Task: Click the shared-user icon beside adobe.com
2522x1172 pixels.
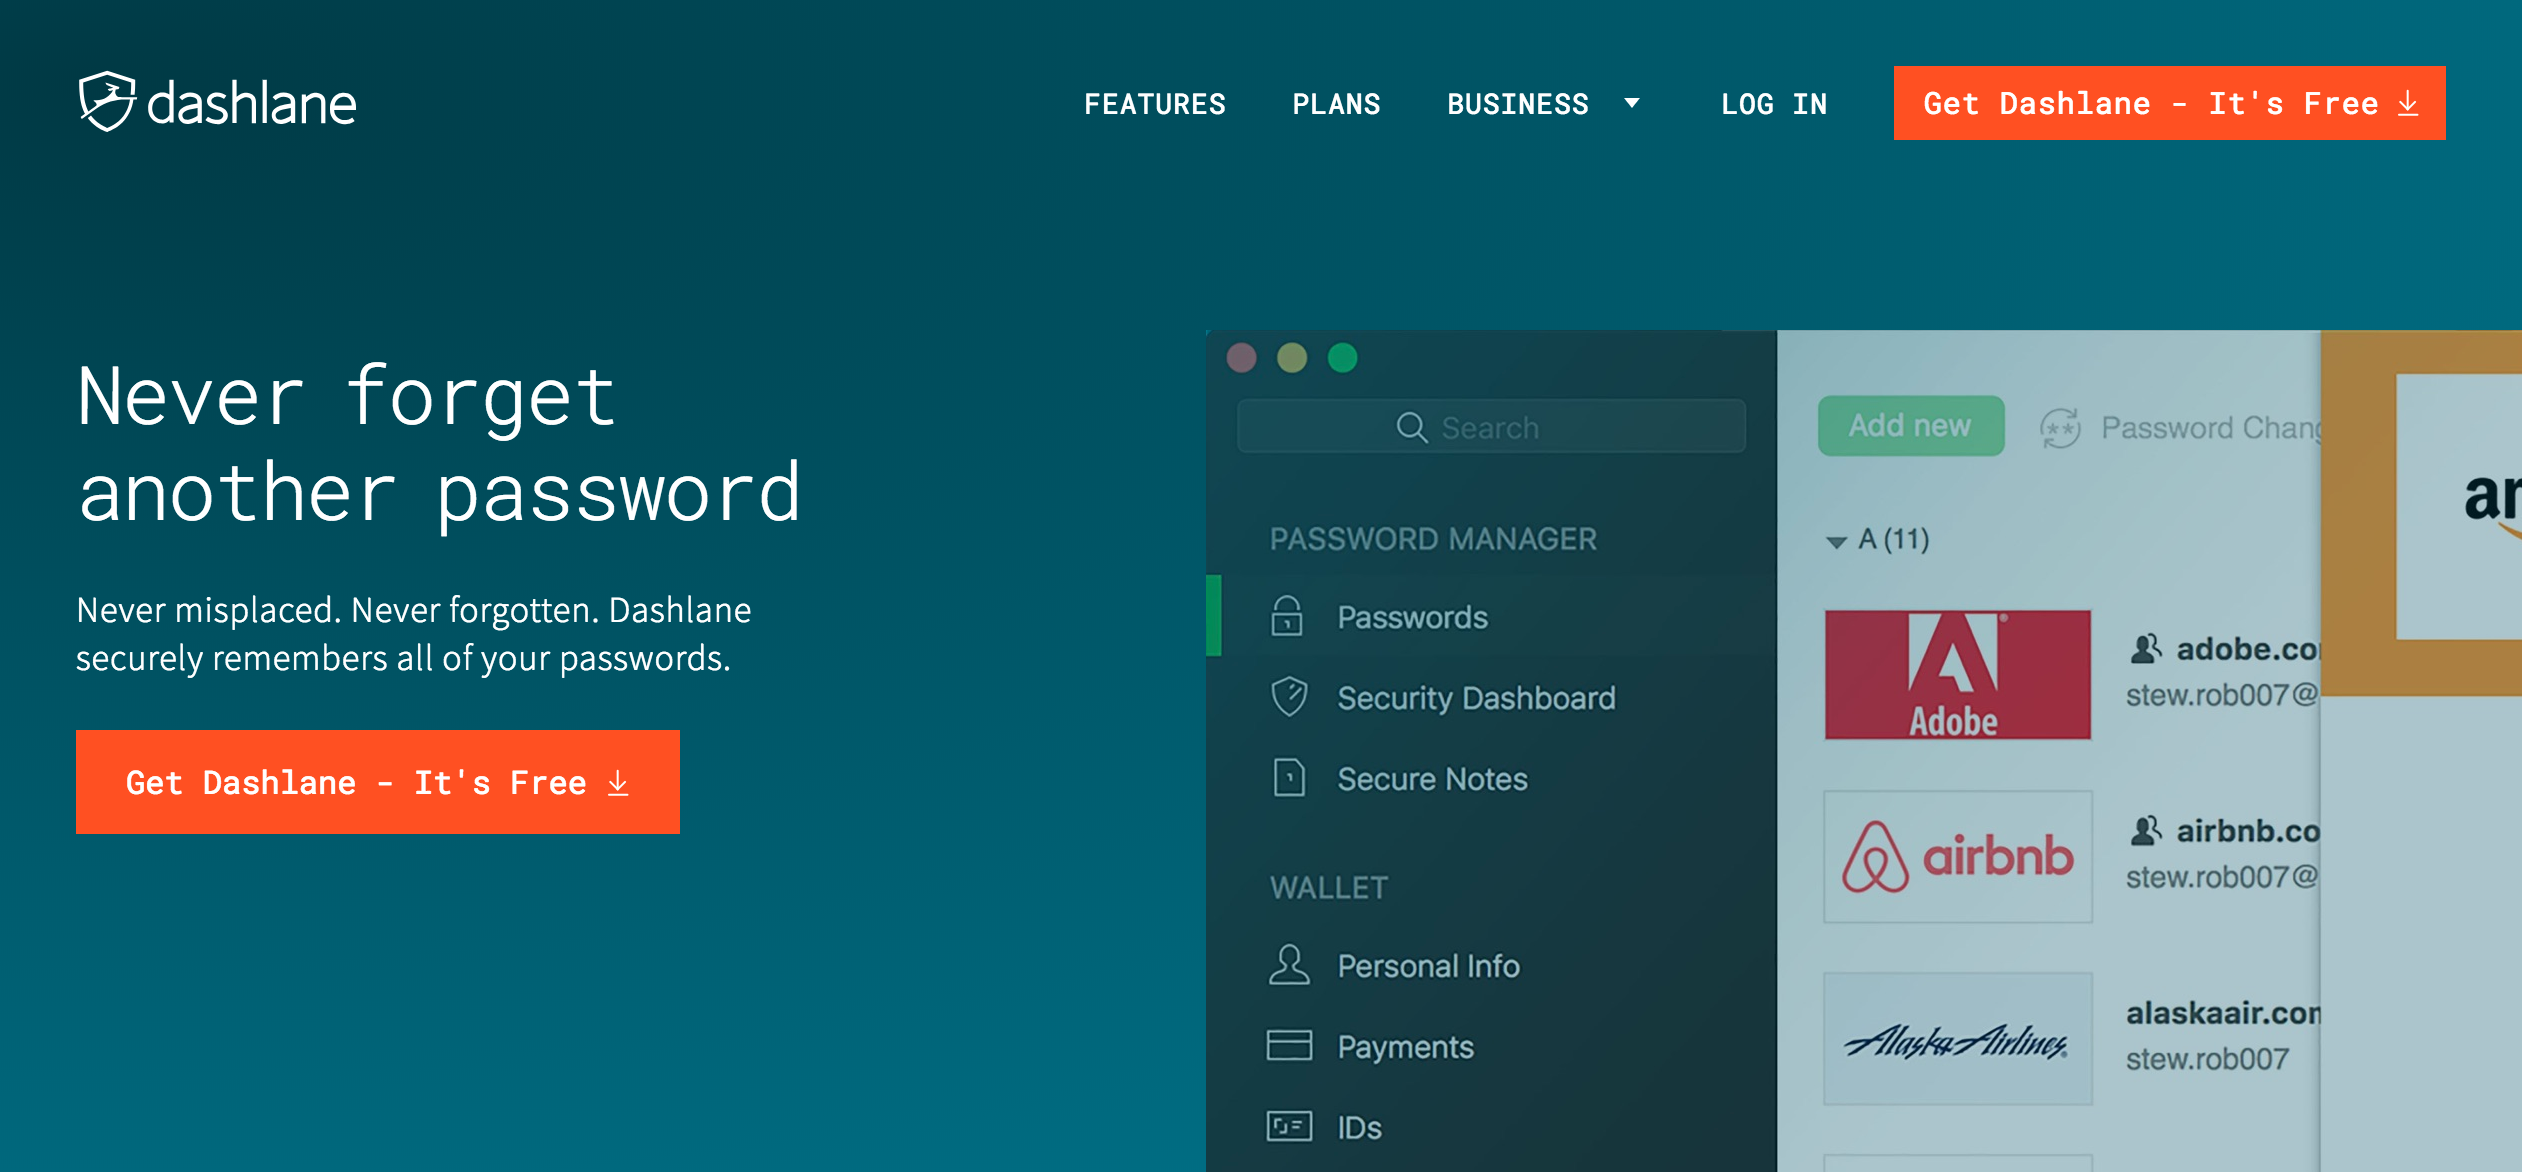Action: (x=2146, y=649)
